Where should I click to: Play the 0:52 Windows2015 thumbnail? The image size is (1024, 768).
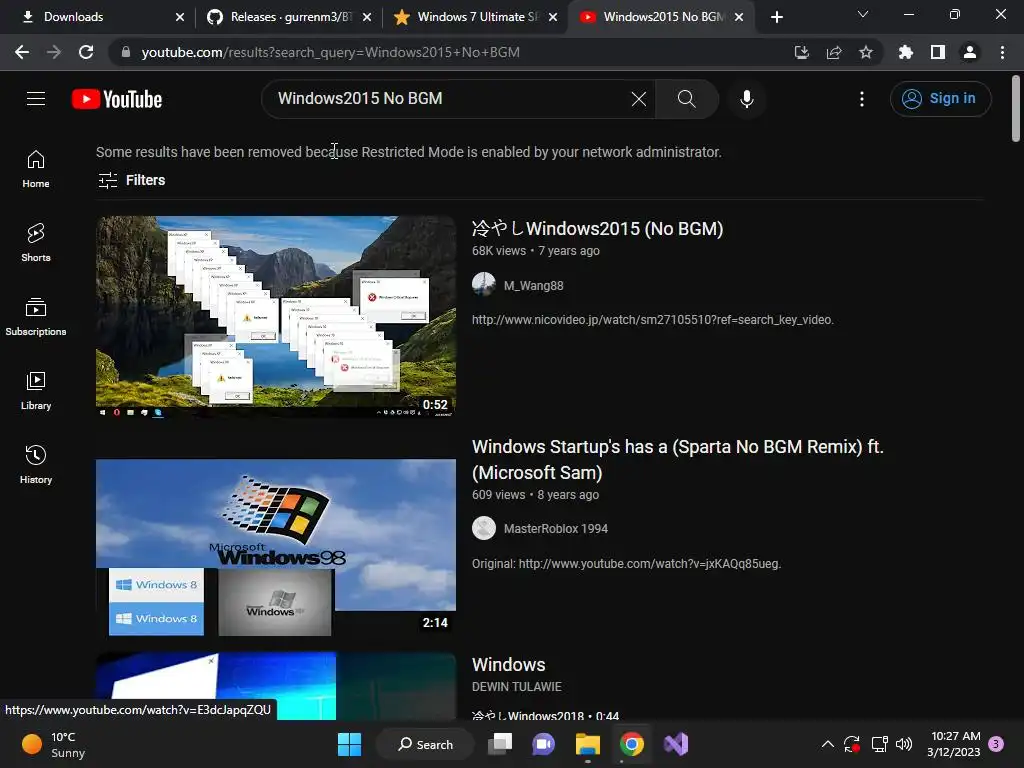tap(276, 317)
